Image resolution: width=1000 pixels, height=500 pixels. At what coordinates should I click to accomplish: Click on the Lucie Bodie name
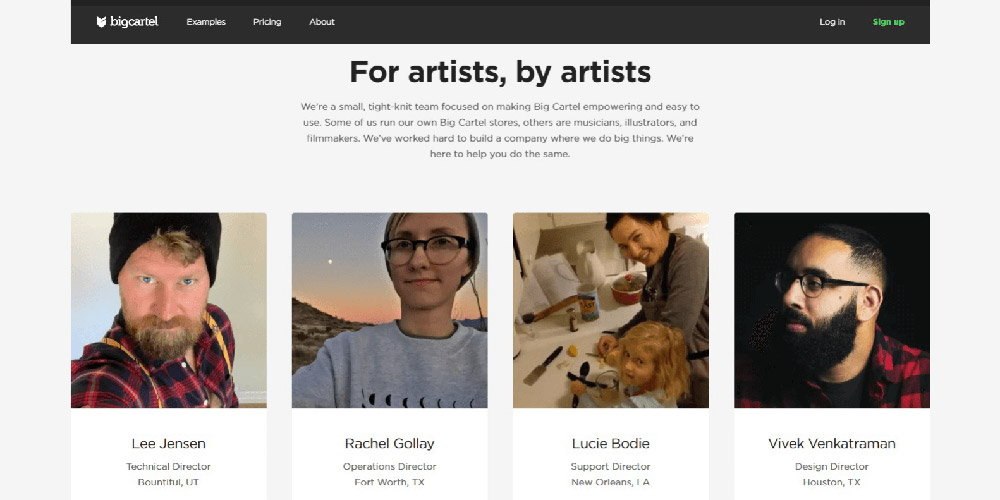point(611,443)
